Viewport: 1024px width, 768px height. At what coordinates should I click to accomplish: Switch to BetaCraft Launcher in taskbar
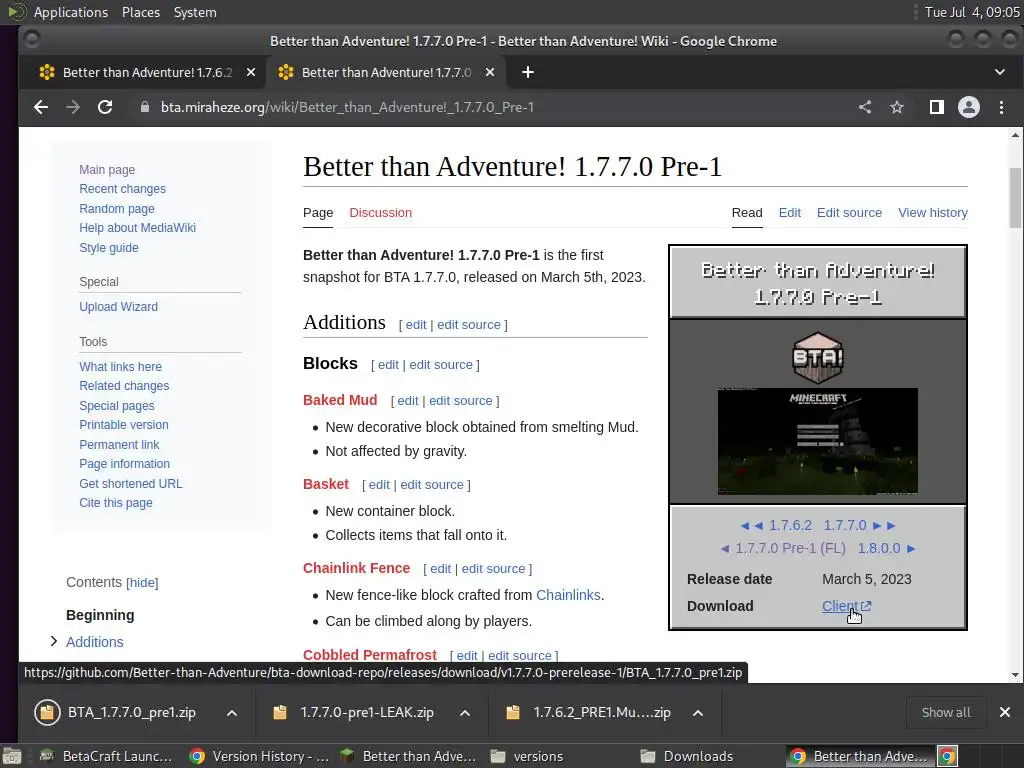pyautogui.click(x=106, y=756)
